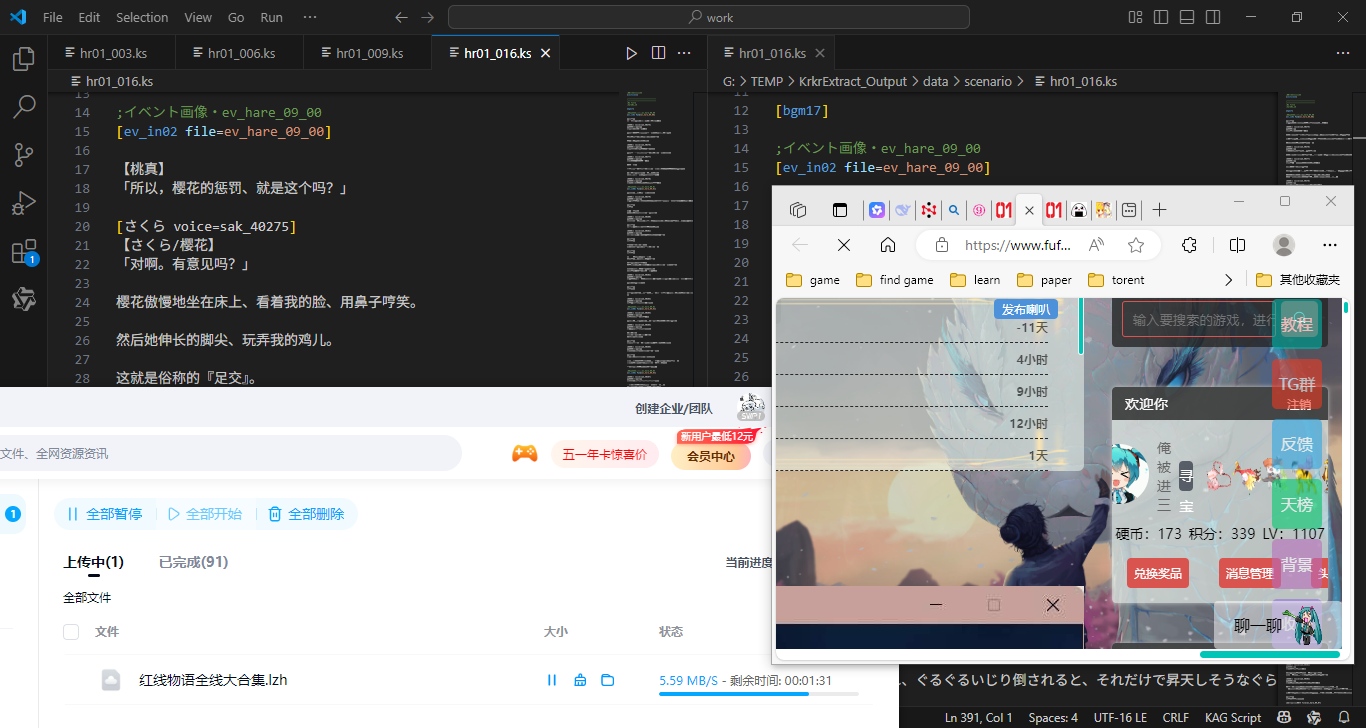Open the folder icon for the uploading file
The height and width of the screenshot is (728, 1366).
[x=607, y=680]
